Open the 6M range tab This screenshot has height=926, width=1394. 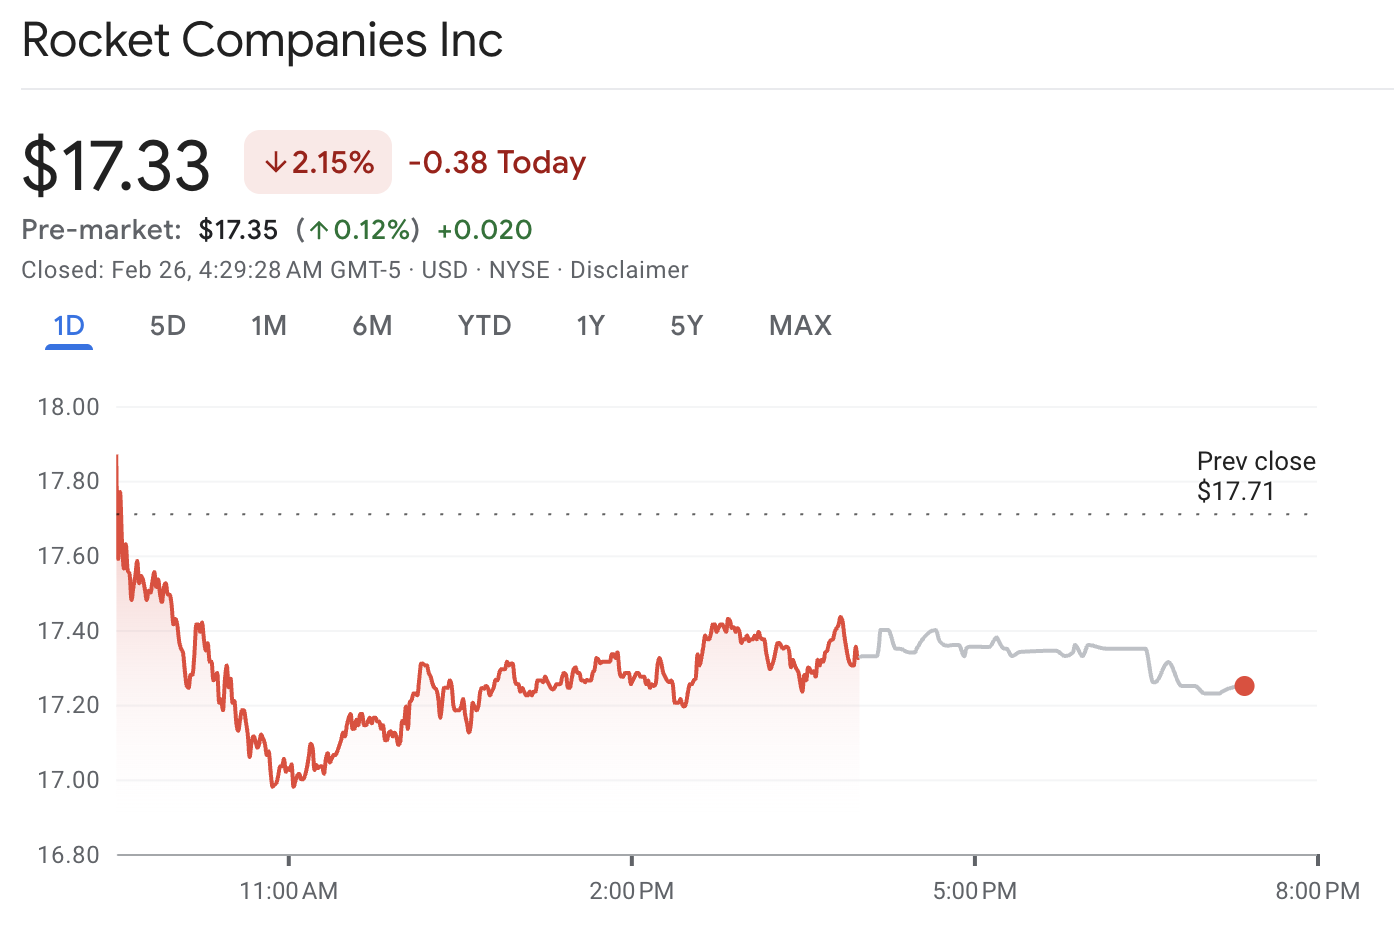pos(372,326)
